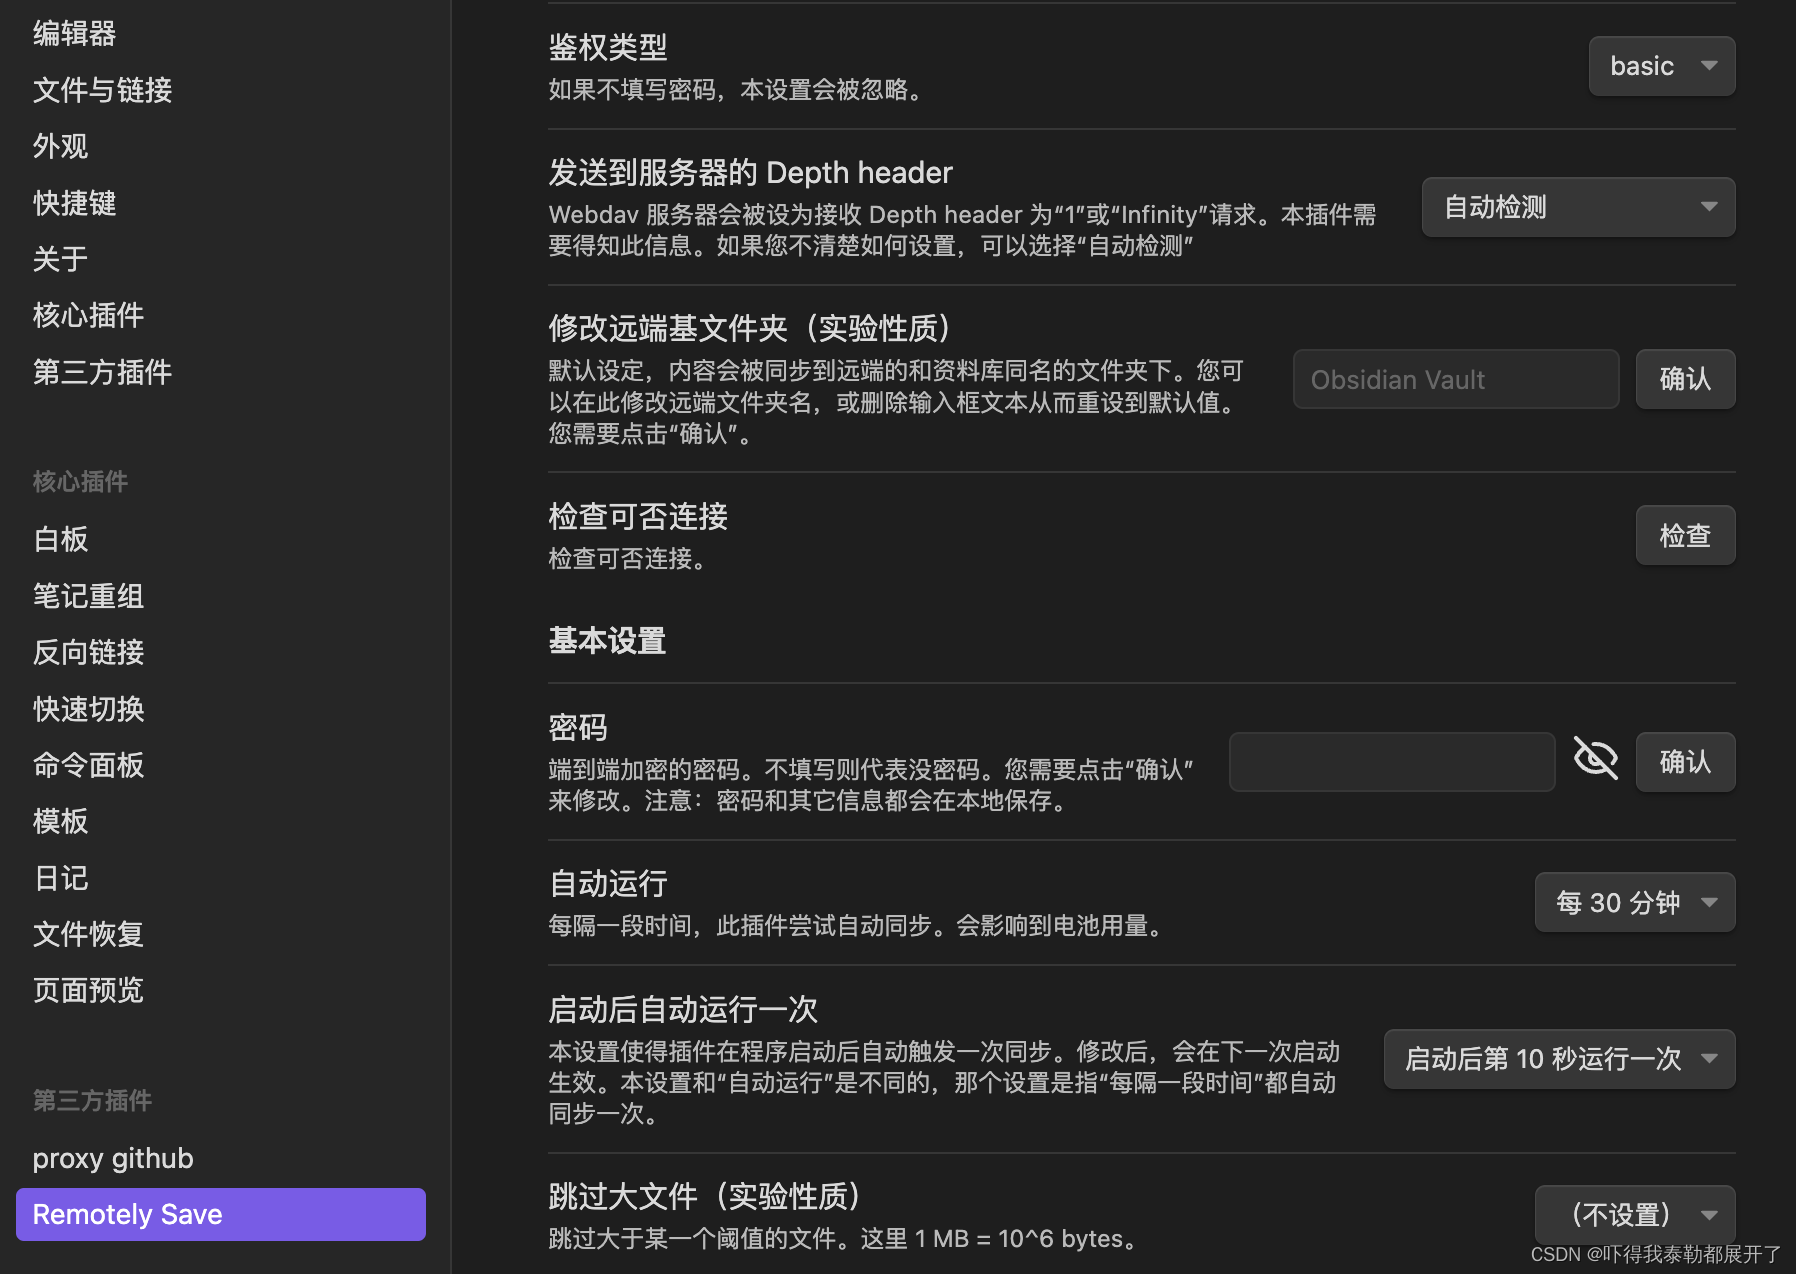This screenshot has height=1274, width=1796.
Task: Select 命令面板 core plugin settings
Action: 88,765
